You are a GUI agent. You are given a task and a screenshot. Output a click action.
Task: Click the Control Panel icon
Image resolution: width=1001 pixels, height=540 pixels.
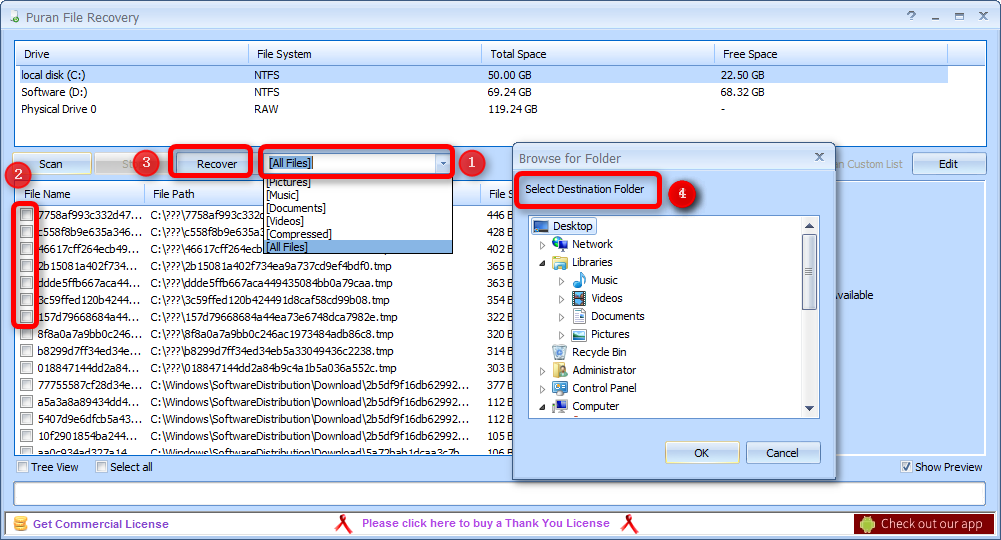pos(560,388)
